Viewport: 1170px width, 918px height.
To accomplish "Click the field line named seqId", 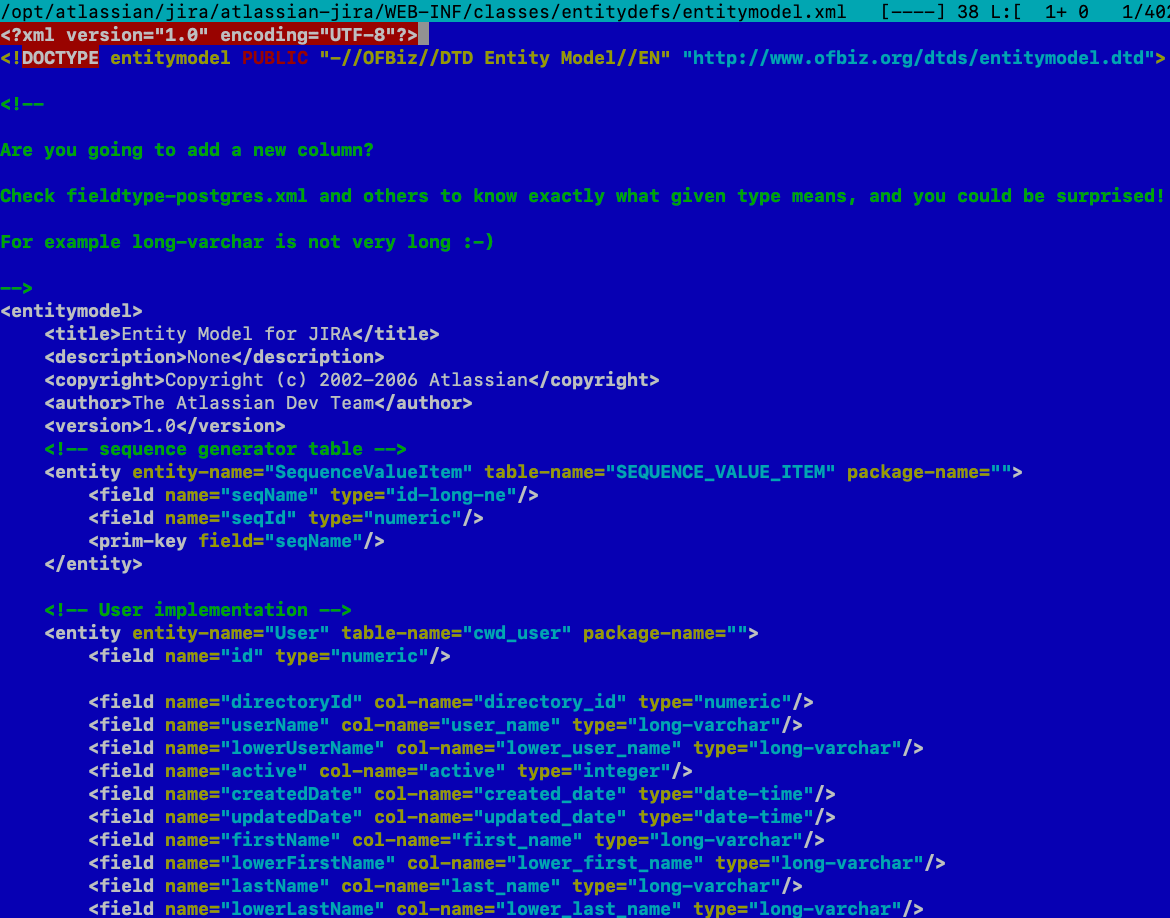I will (x=286, y=518).
